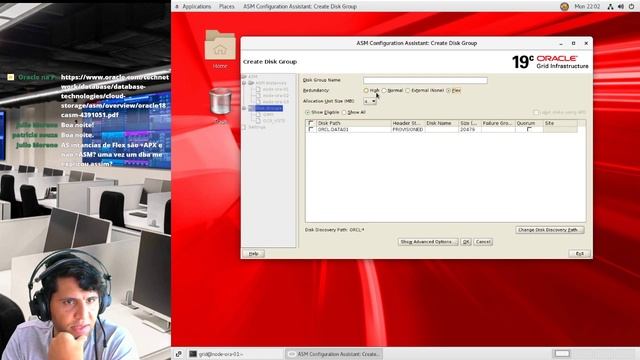Select the ASM root tree node
This screenshot has width=640, height=360.
(253, 76)
